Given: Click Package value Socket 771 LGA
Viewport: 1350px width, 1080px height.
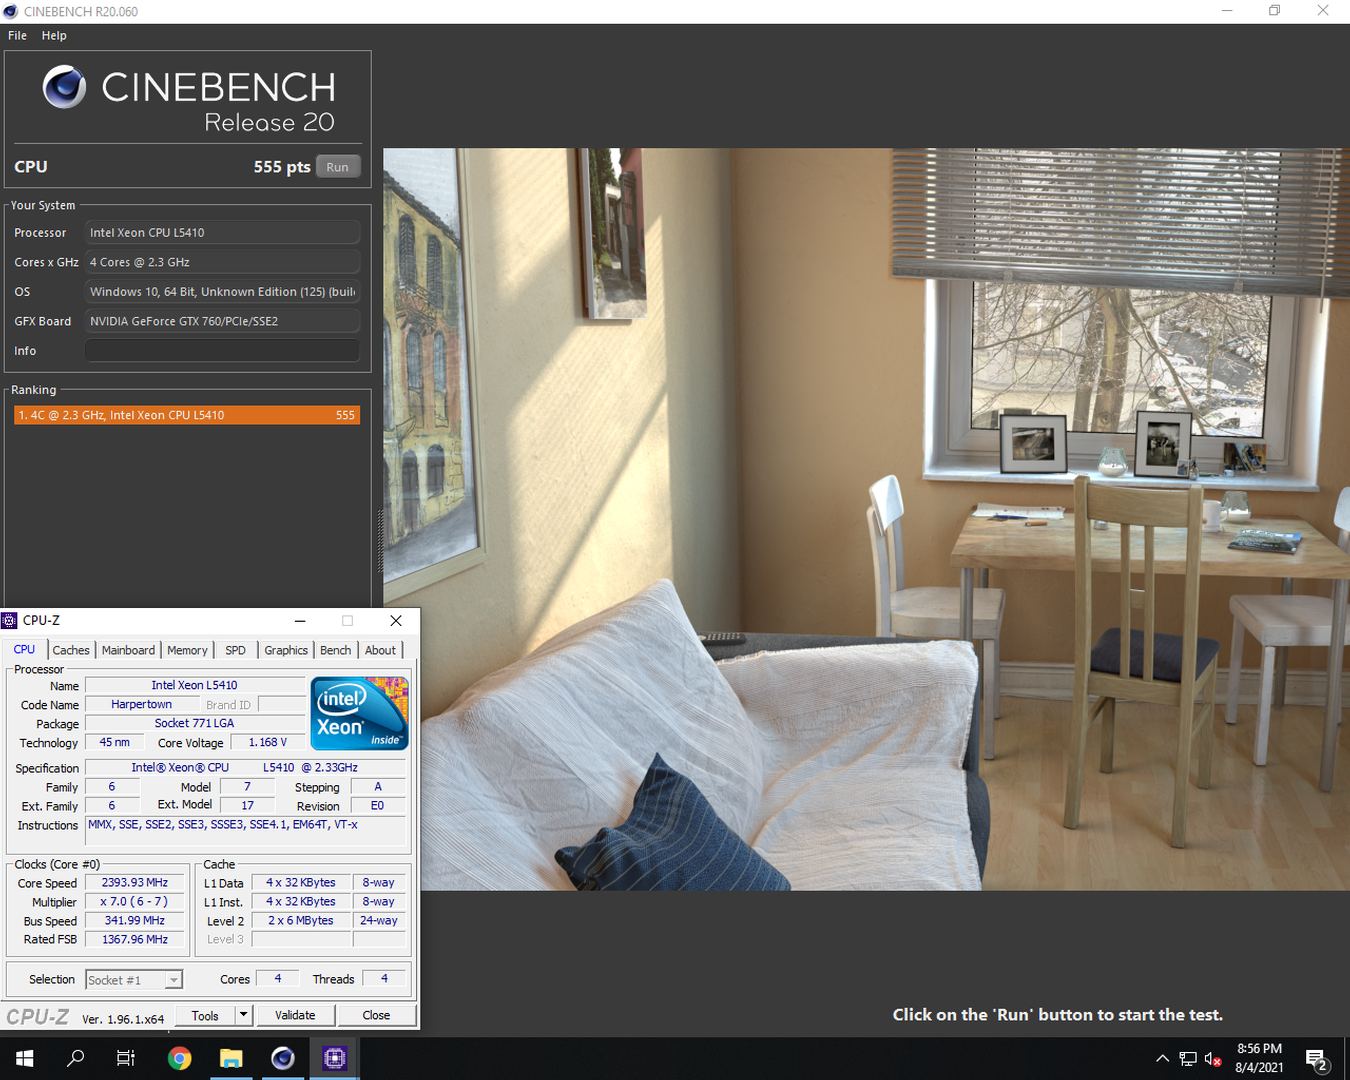Looking at the screenshot, I should tap(195, 723).
